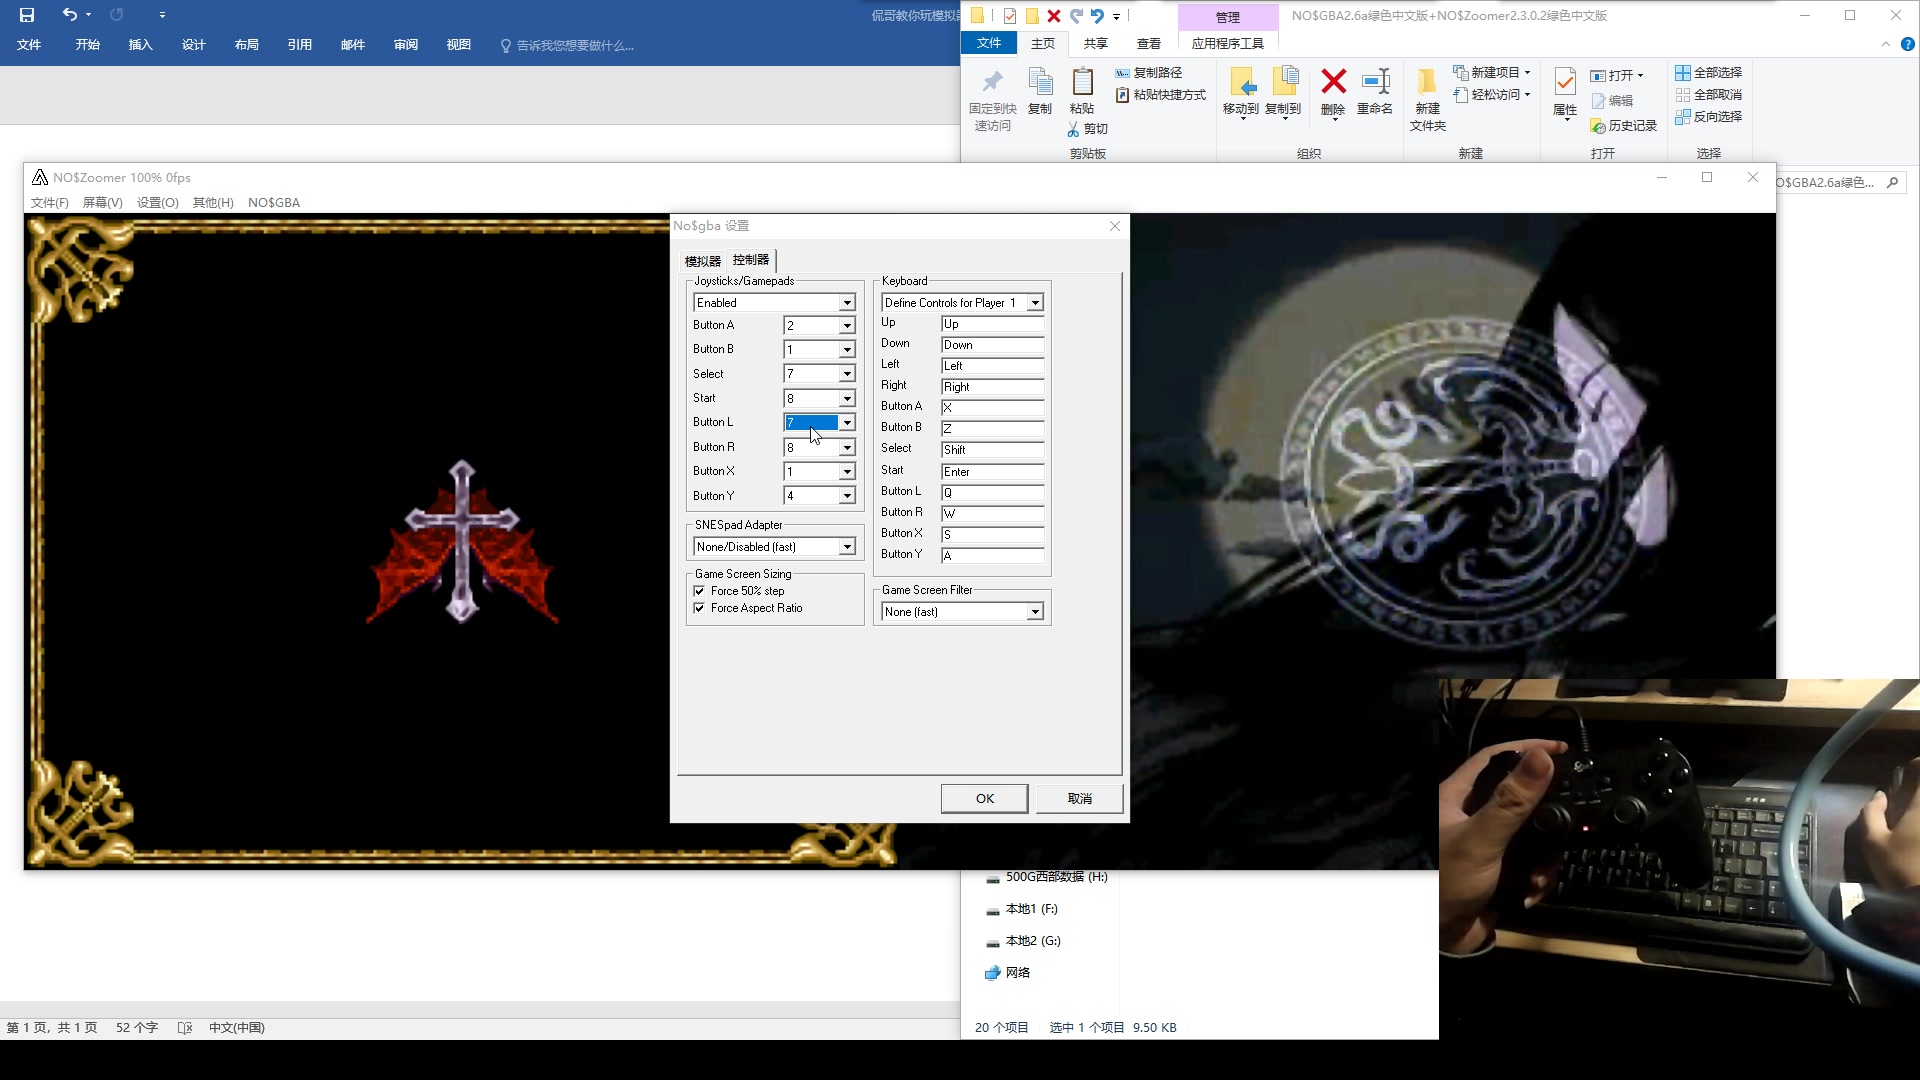1920x1080 pixels.
Task: Click the Select All icon in the ribbon
Action: click(x=1683, y=72)
